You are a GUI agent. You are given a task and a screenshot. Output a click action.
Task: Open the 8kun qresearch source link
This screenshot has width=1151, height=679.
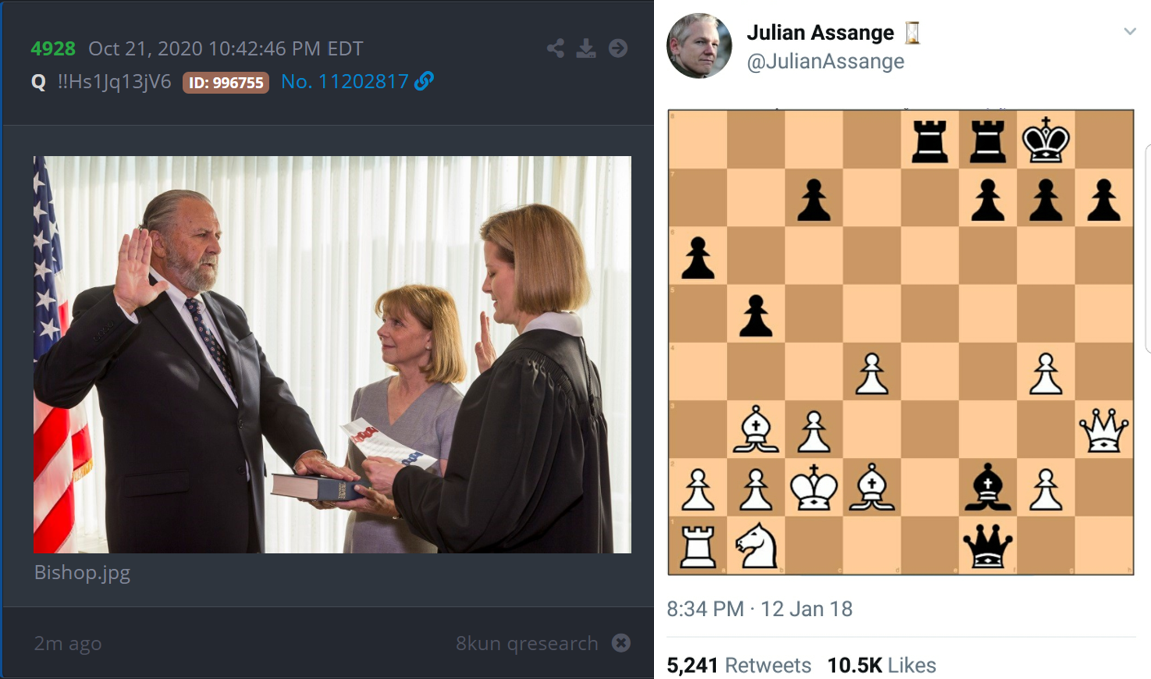pos(526,643)
